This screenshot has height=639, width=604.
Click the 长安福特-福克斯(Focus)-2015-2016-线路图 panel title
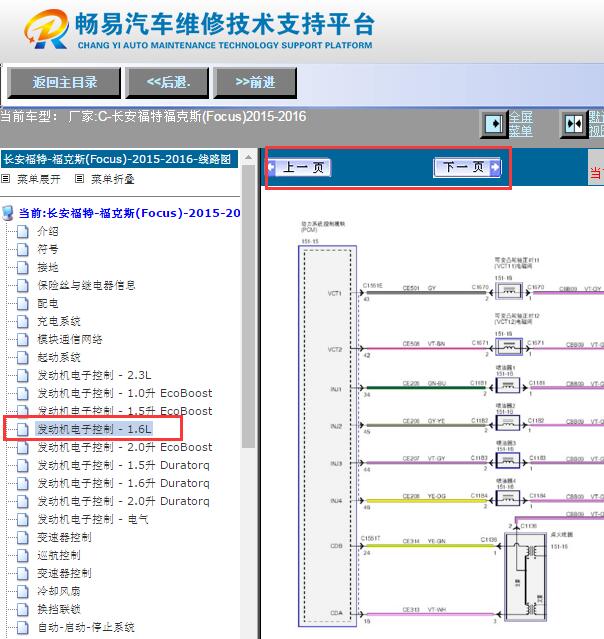click(x=119, y=159)
